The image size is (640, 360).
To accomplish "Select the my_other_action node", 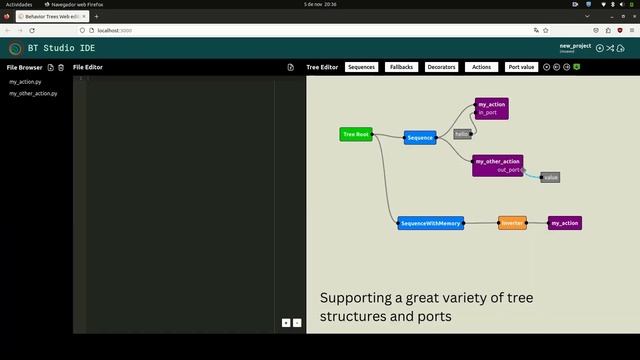I will [x=498, y=166].
